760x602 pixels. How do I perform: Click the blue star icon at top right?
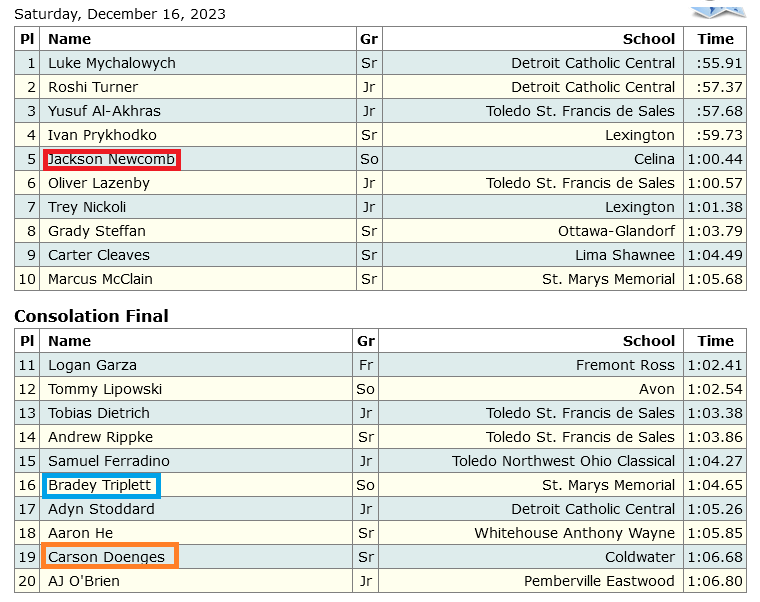coord(718,10)
